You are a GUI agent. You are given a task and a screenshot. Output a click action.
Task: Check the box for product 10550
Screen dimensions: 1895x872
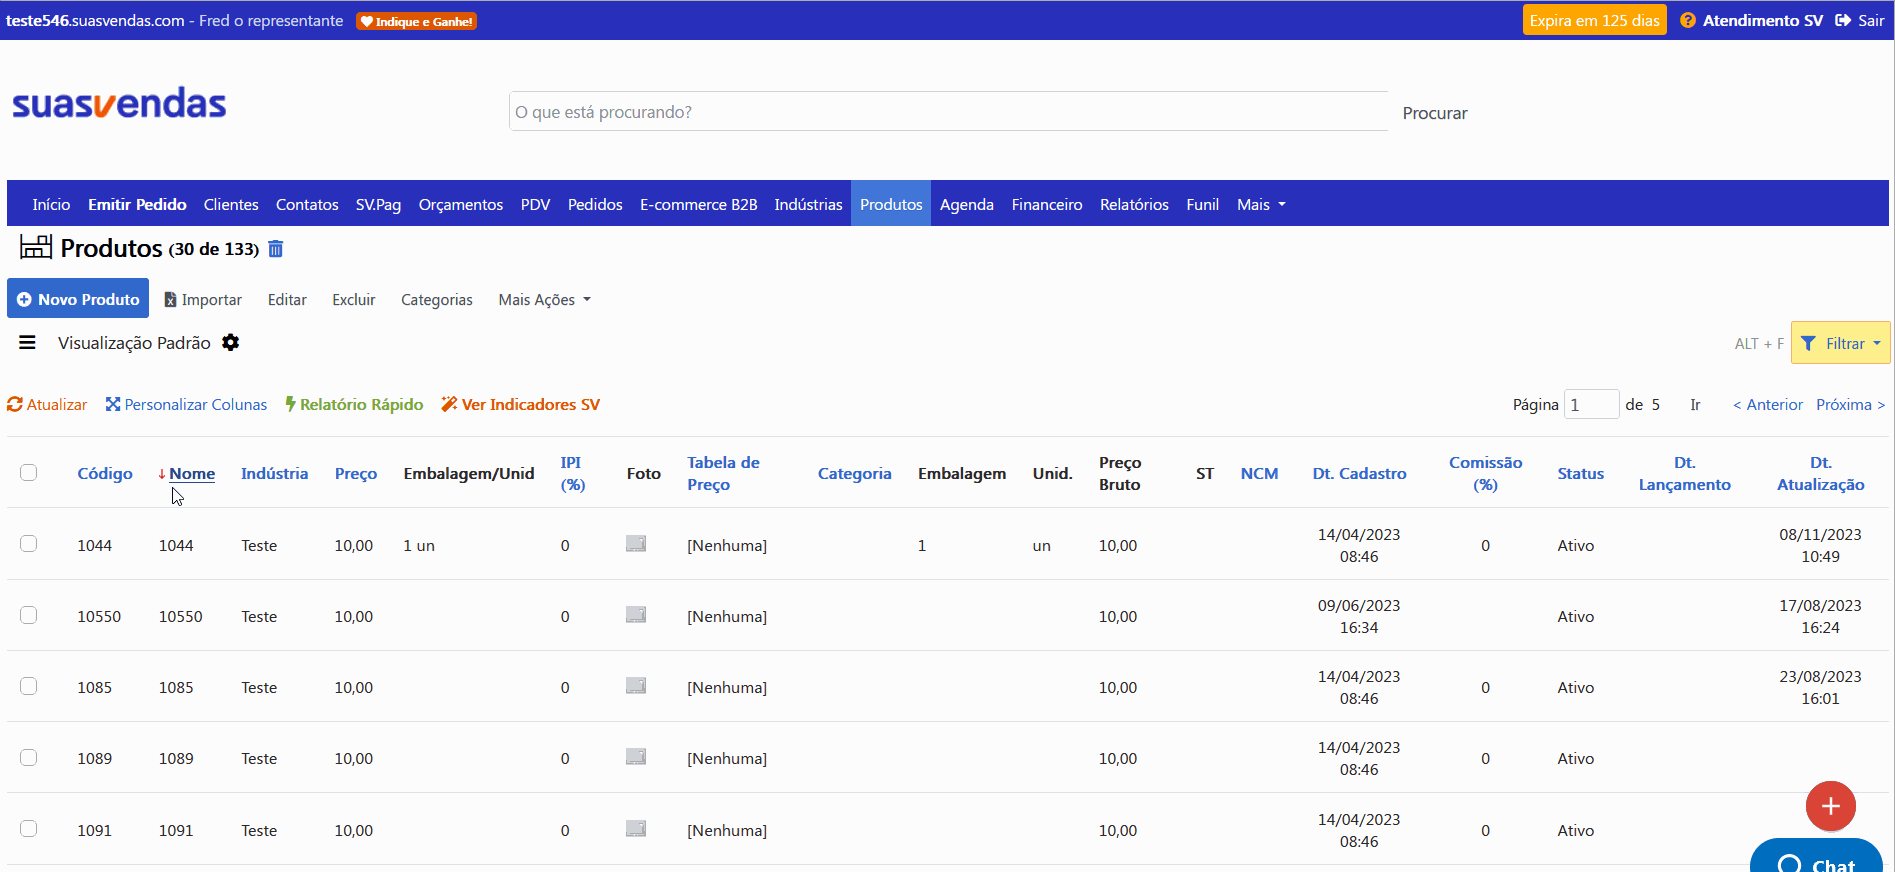coord(29,615)
